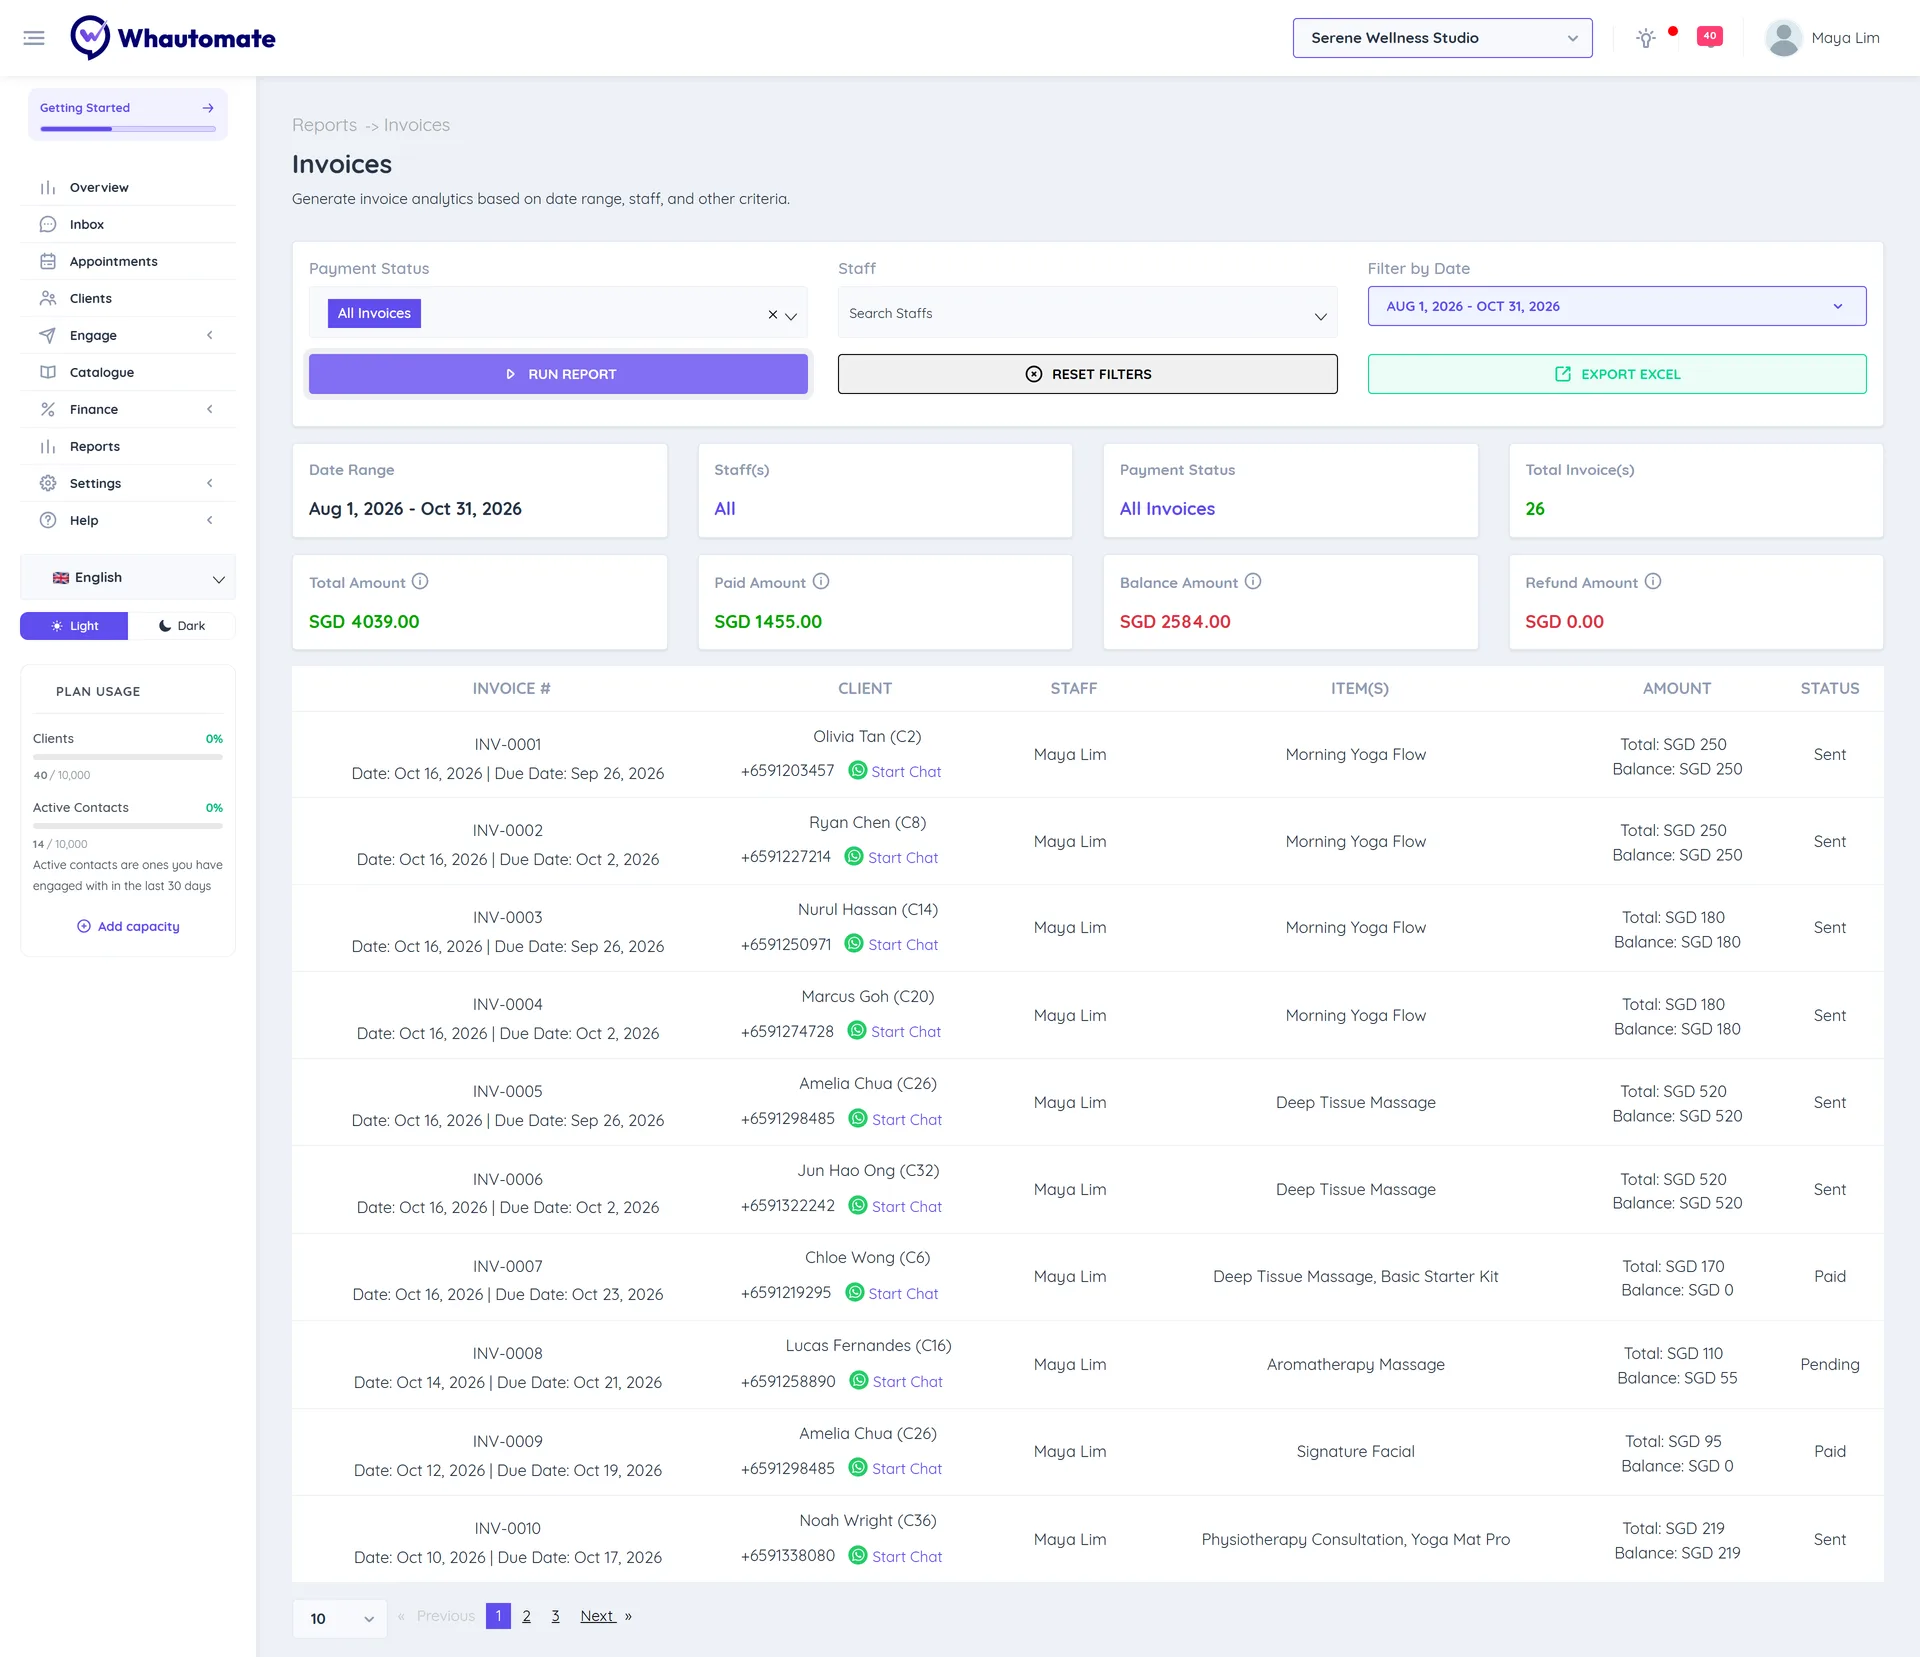Click the Whautomate logo
Viewport: 1920px width, 1657px height.
tap(173, 38)
